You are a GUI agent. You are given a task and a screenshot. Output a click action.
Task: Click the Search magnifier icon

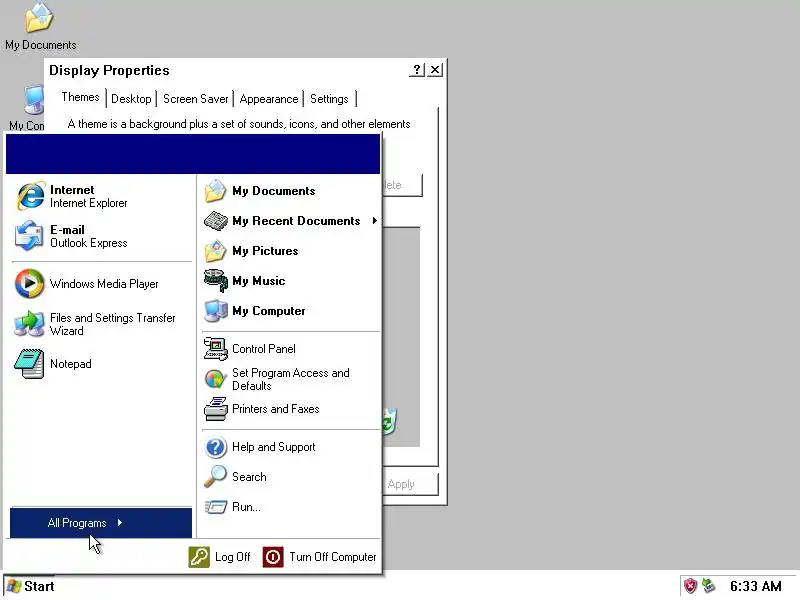(215, 477)
